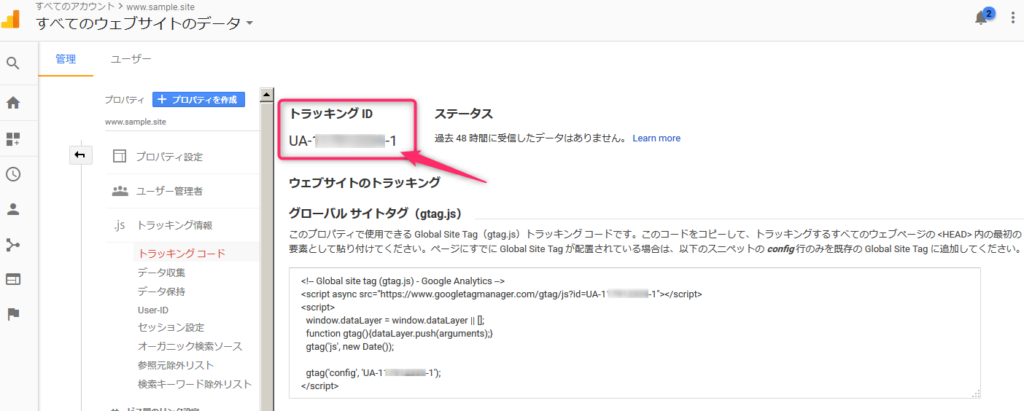
Task: Open notifications bell with badge 2
Action: [983, 17]
